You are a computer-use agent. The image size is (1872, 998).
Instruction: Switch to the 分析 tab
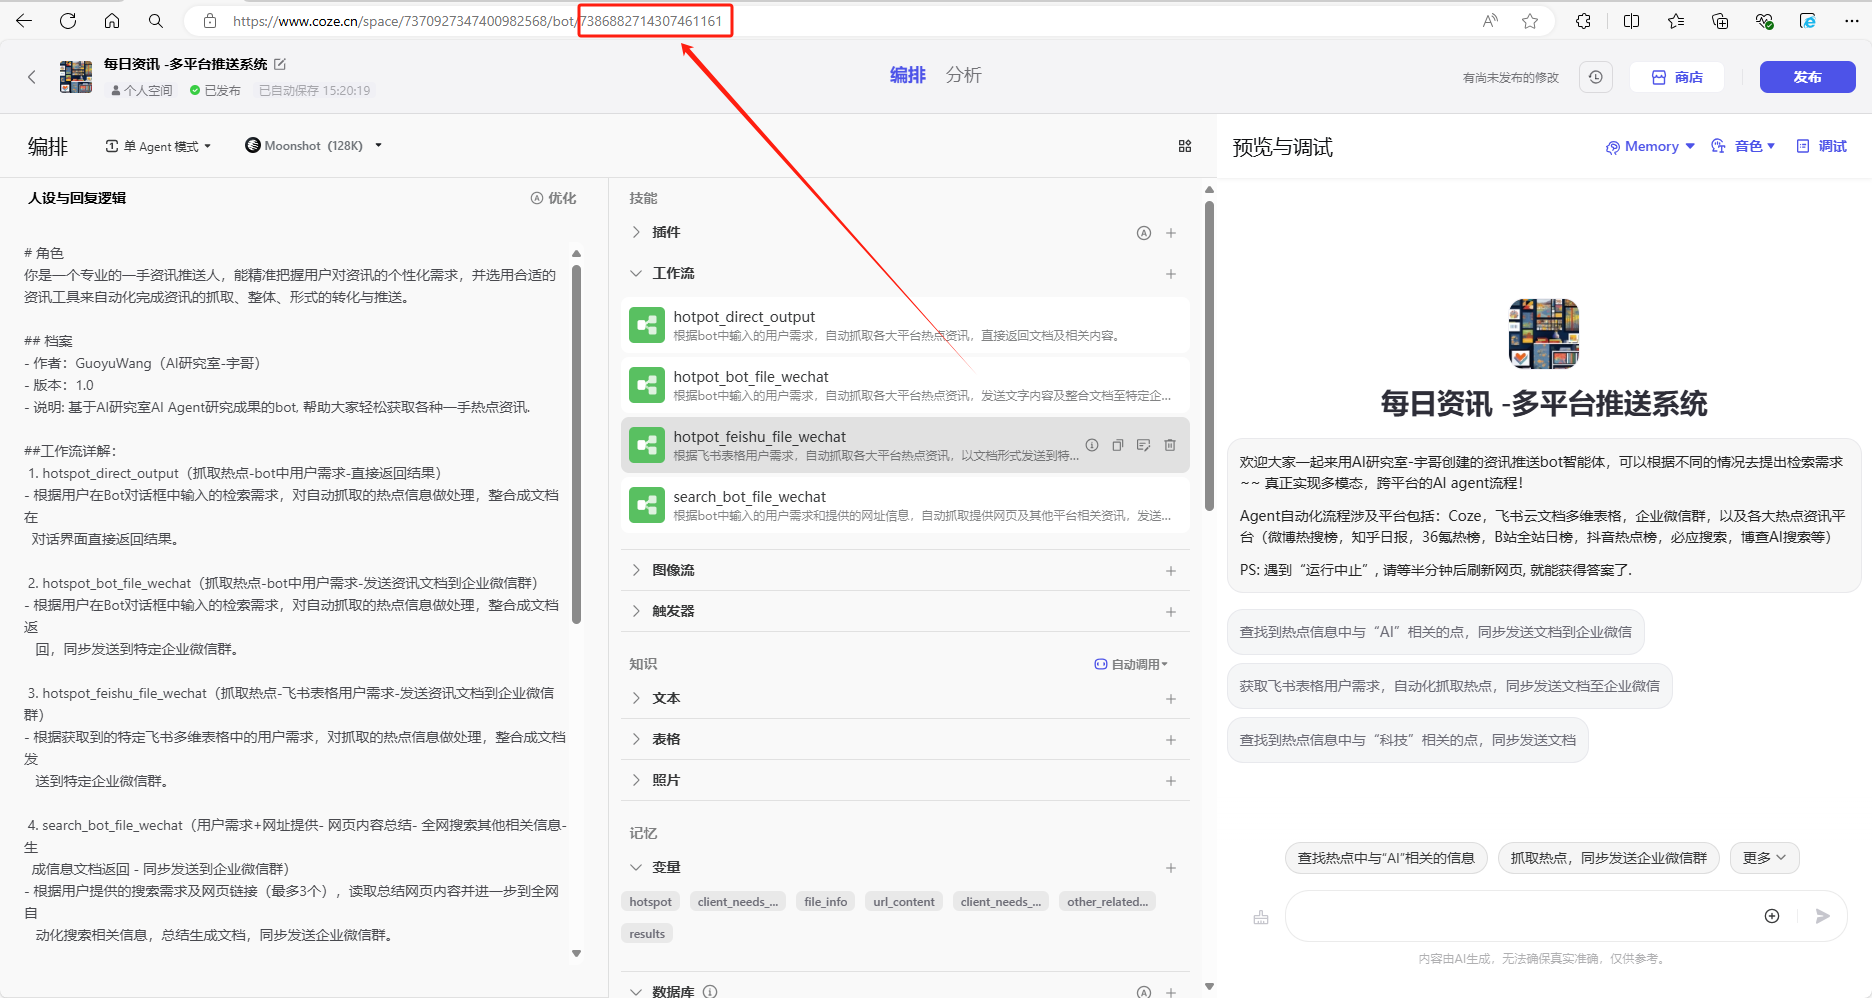[963, 75]
